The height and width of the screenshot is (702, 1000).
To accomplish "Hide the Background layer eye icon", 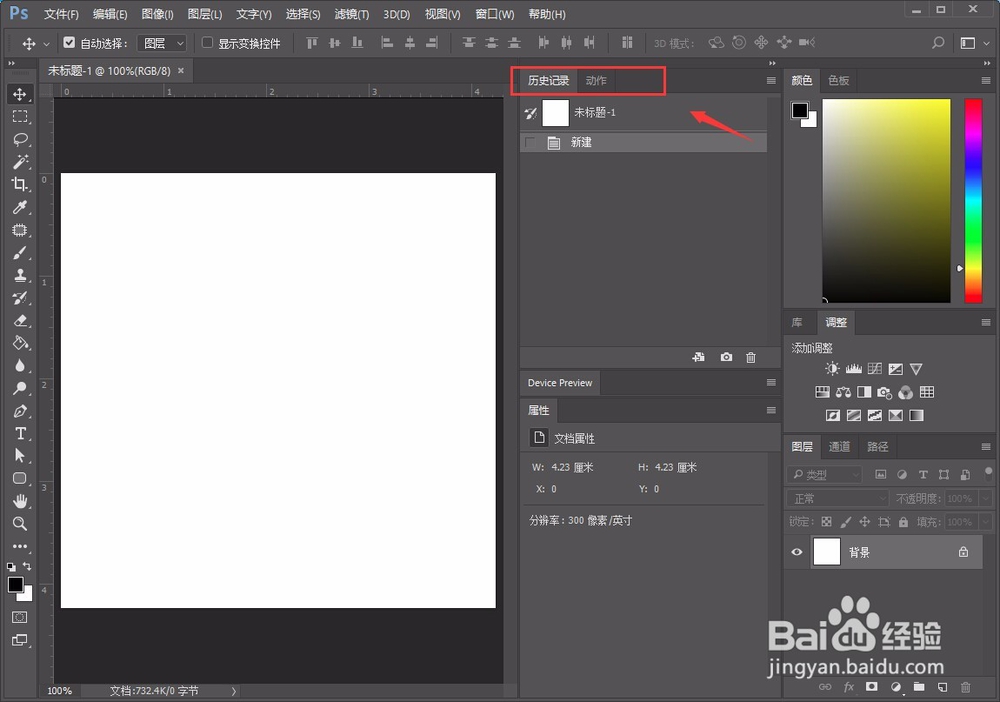I will pos(797,552).
